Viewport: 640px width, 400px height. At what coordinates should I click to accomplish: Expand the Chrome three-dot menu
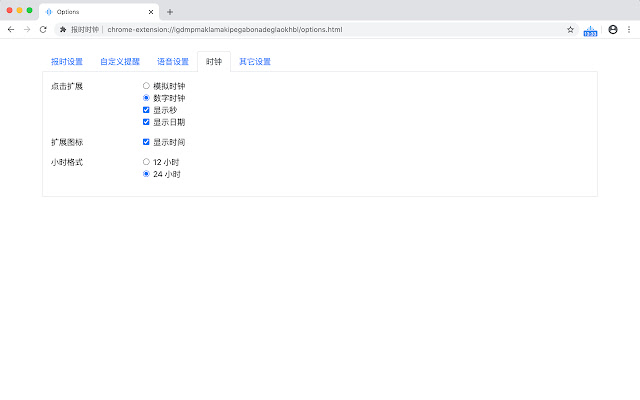click(x=630, y=30)
